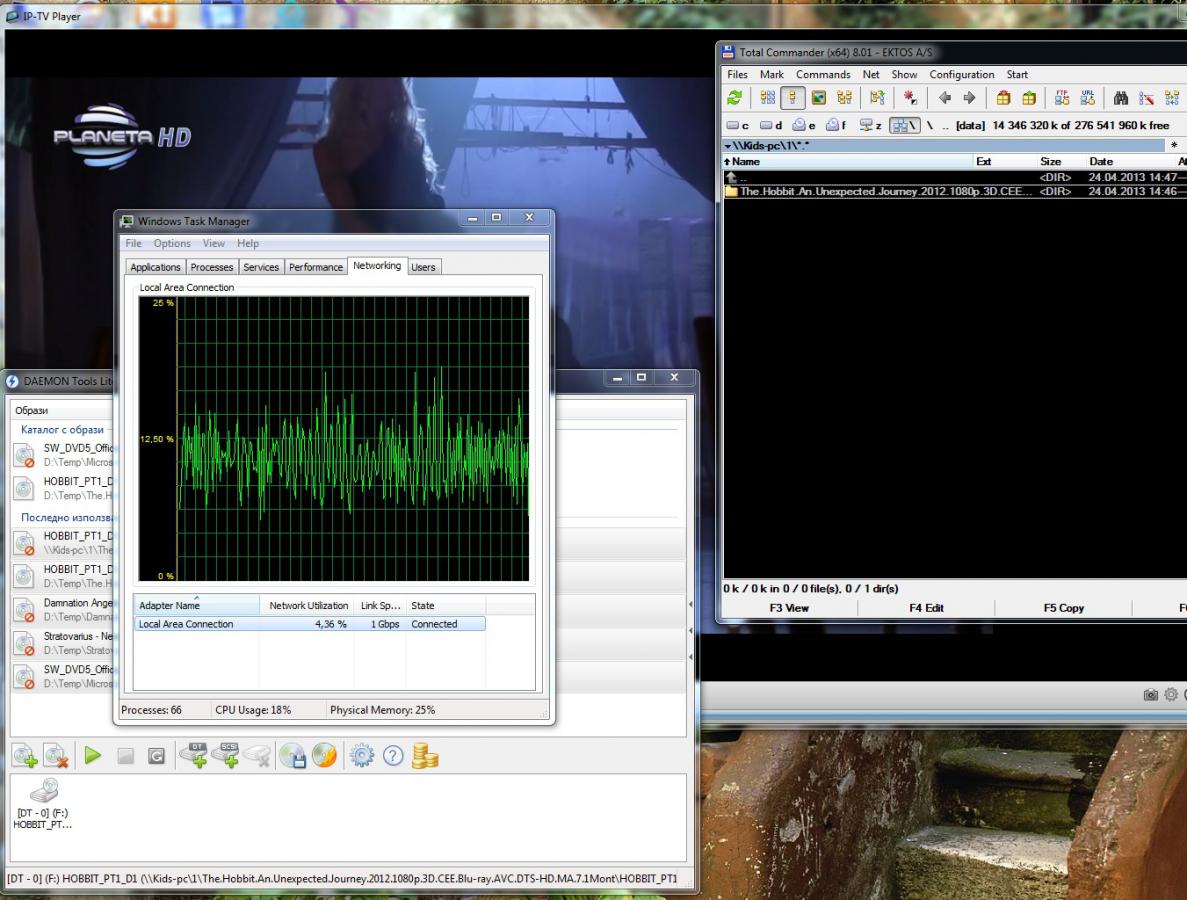
Task: Click the screenshot camera icon in IP-TV Player
Action: click(x=1151, y=694)
